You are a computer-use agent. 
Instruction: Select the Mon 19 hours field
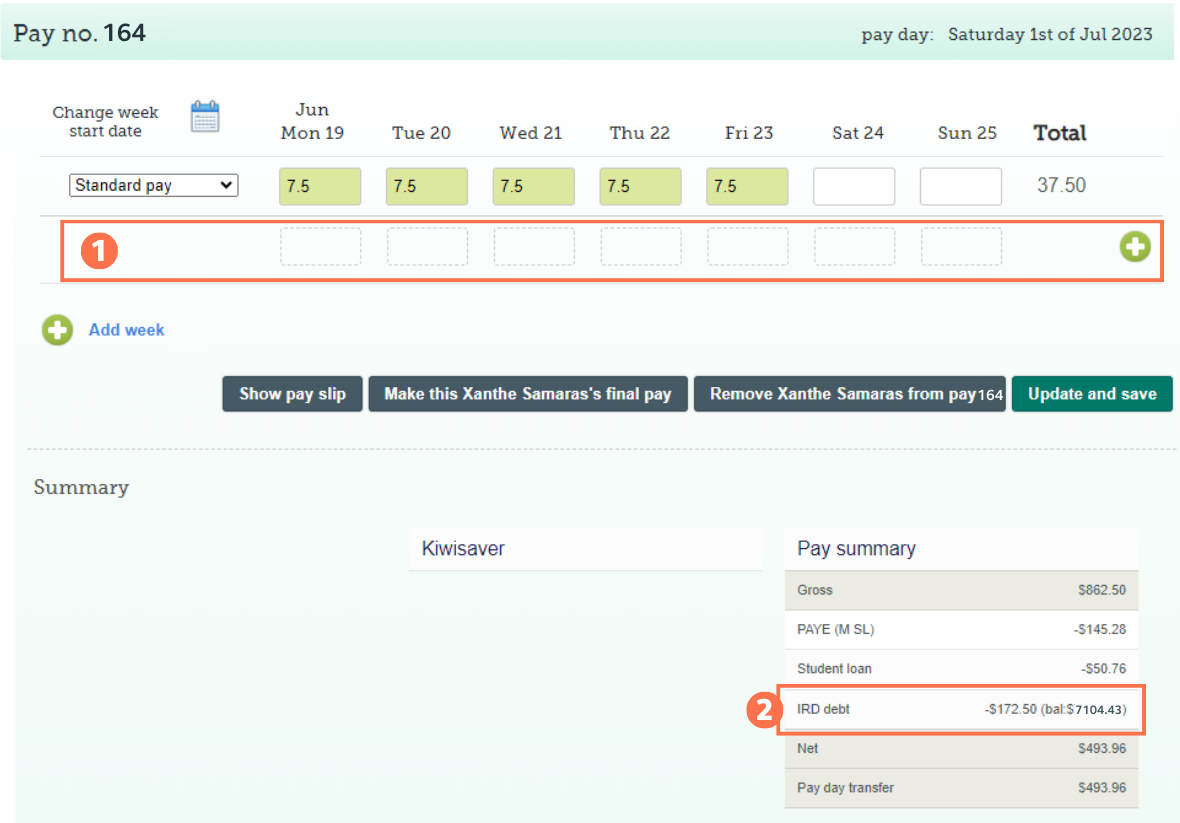point(320,186)
